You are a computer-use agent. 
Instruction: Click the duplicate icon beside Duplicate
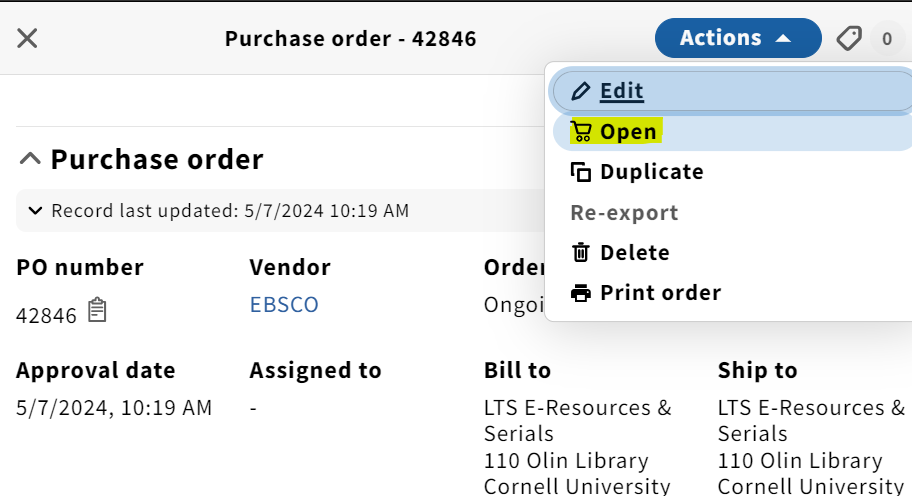pyautogui.click(x=580, y=172)
